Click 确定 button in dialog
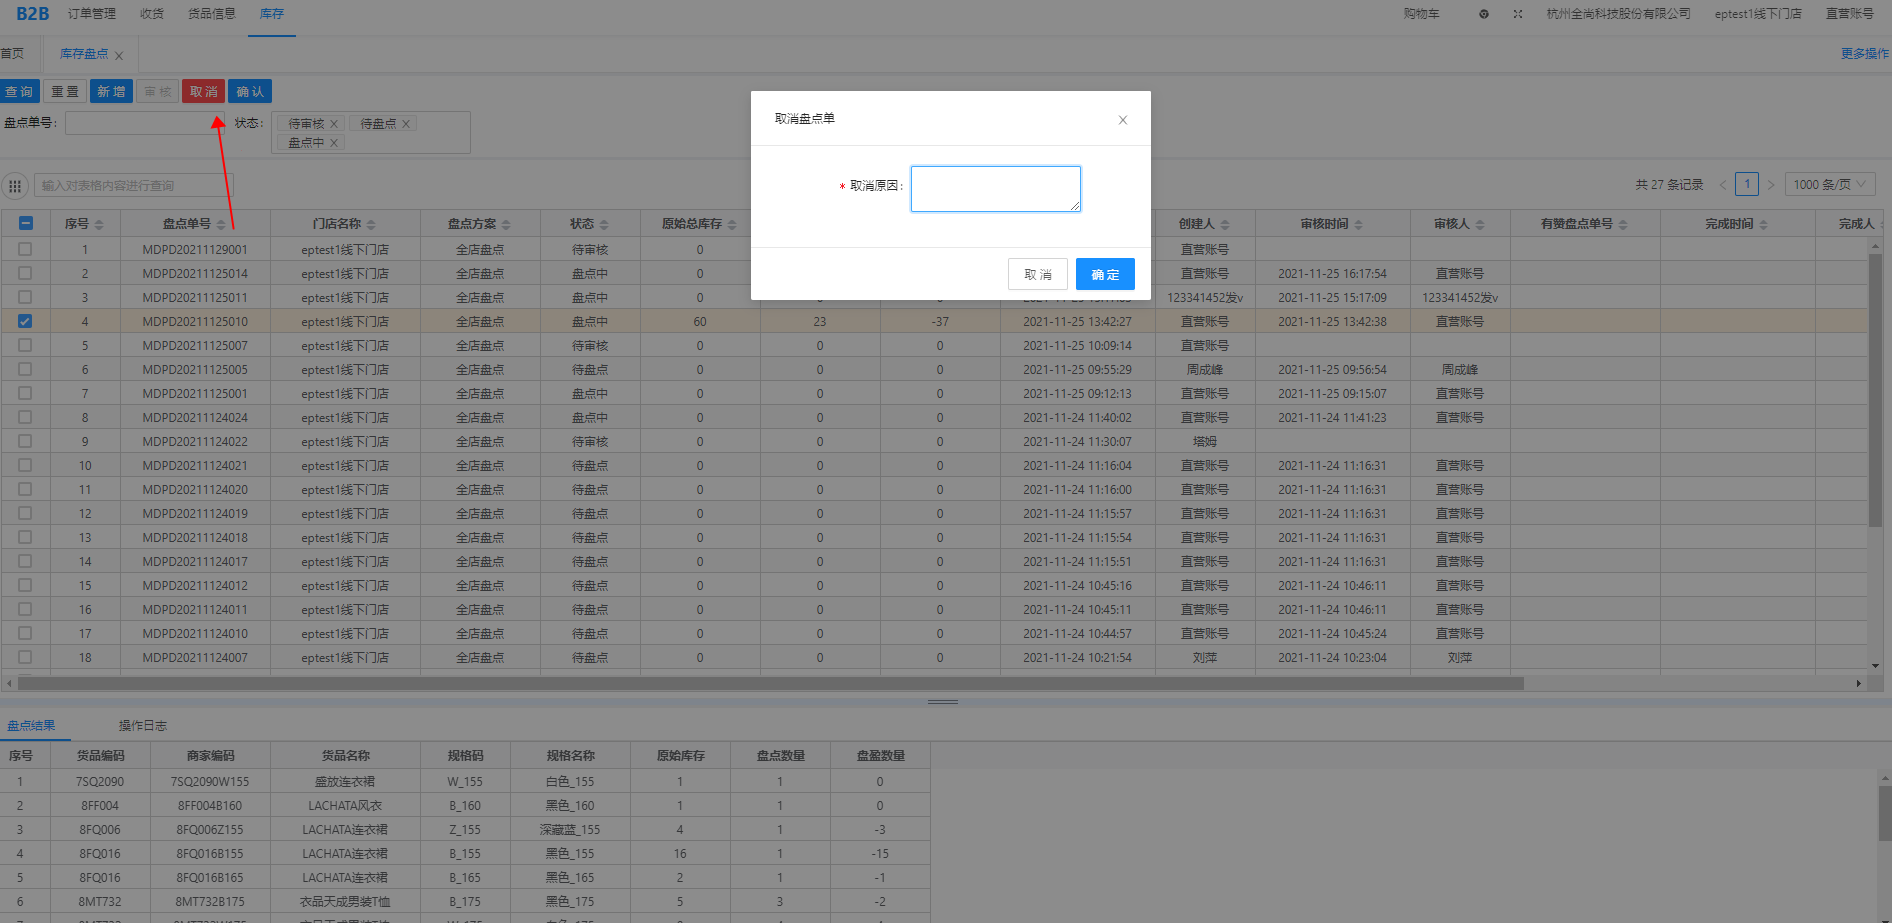 click(x=1105, y=274)
